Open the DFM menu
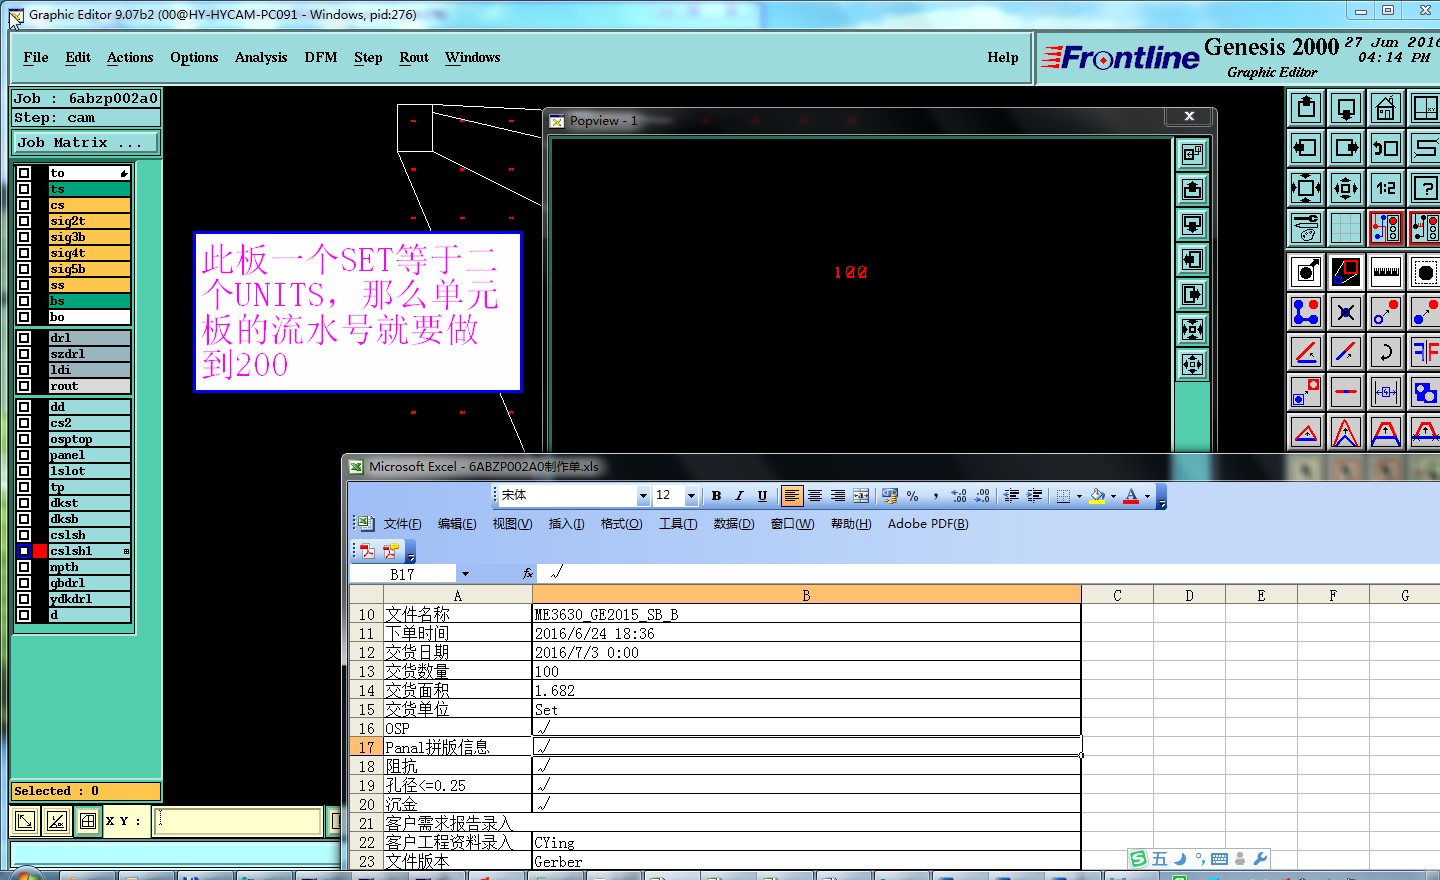The width and height of the screenshot is (1440, 880). [321, 58]
